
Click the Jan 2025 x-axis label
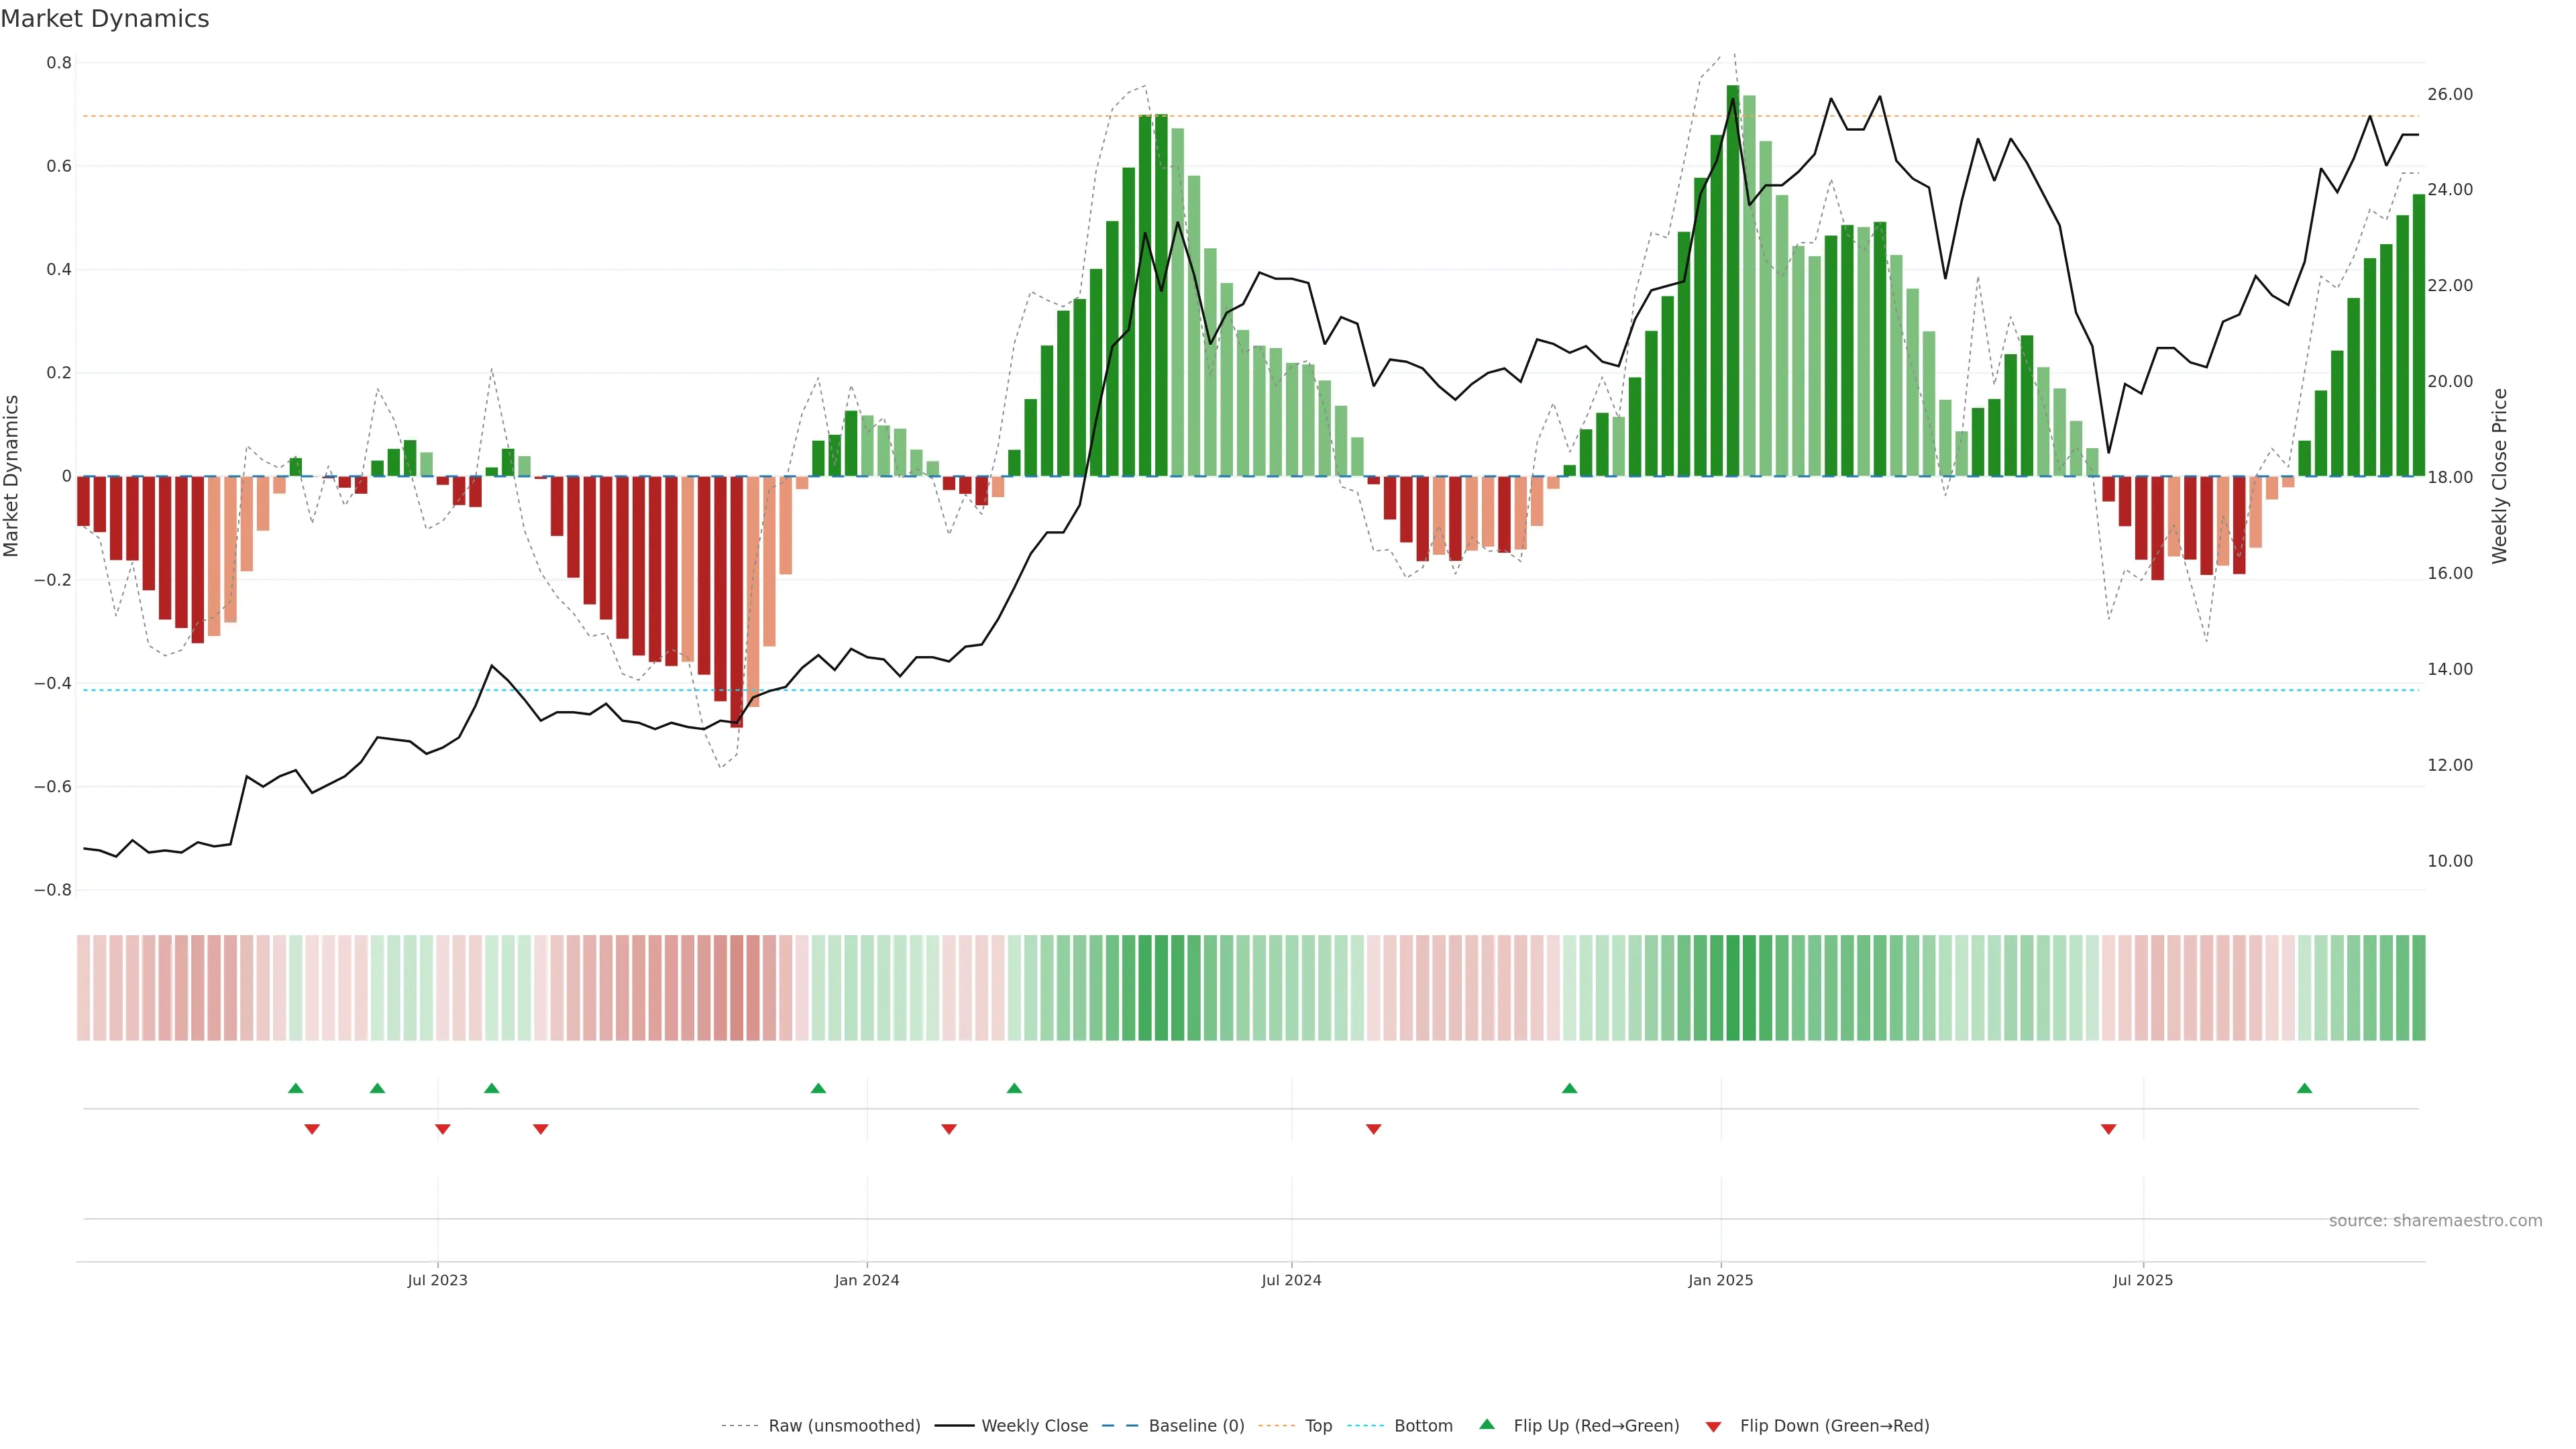(1720, 1280)
